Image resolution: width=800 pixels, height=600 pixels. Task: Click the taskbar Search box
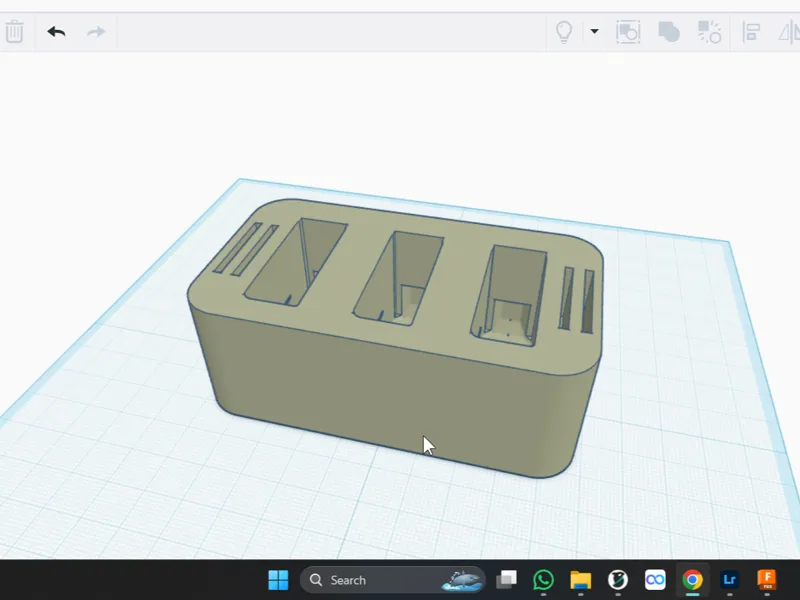coord(392,580)
